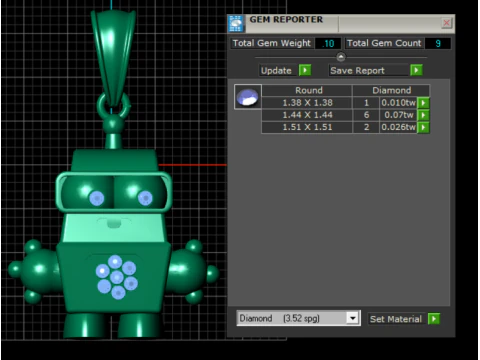Click the 0.010tw weight value
This screenshot has width=480, height=360.
coord(398,103)
